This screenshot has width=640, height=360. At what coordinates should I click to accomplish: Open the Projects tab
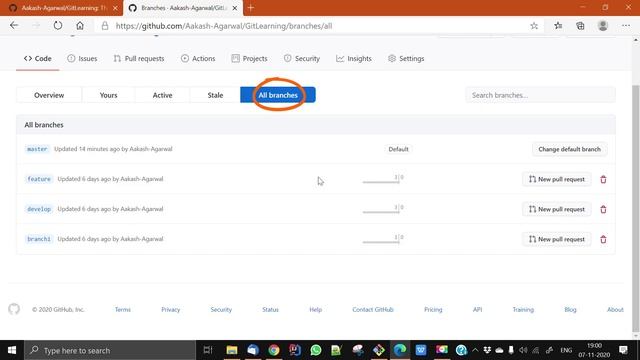(x=249, y=58)
